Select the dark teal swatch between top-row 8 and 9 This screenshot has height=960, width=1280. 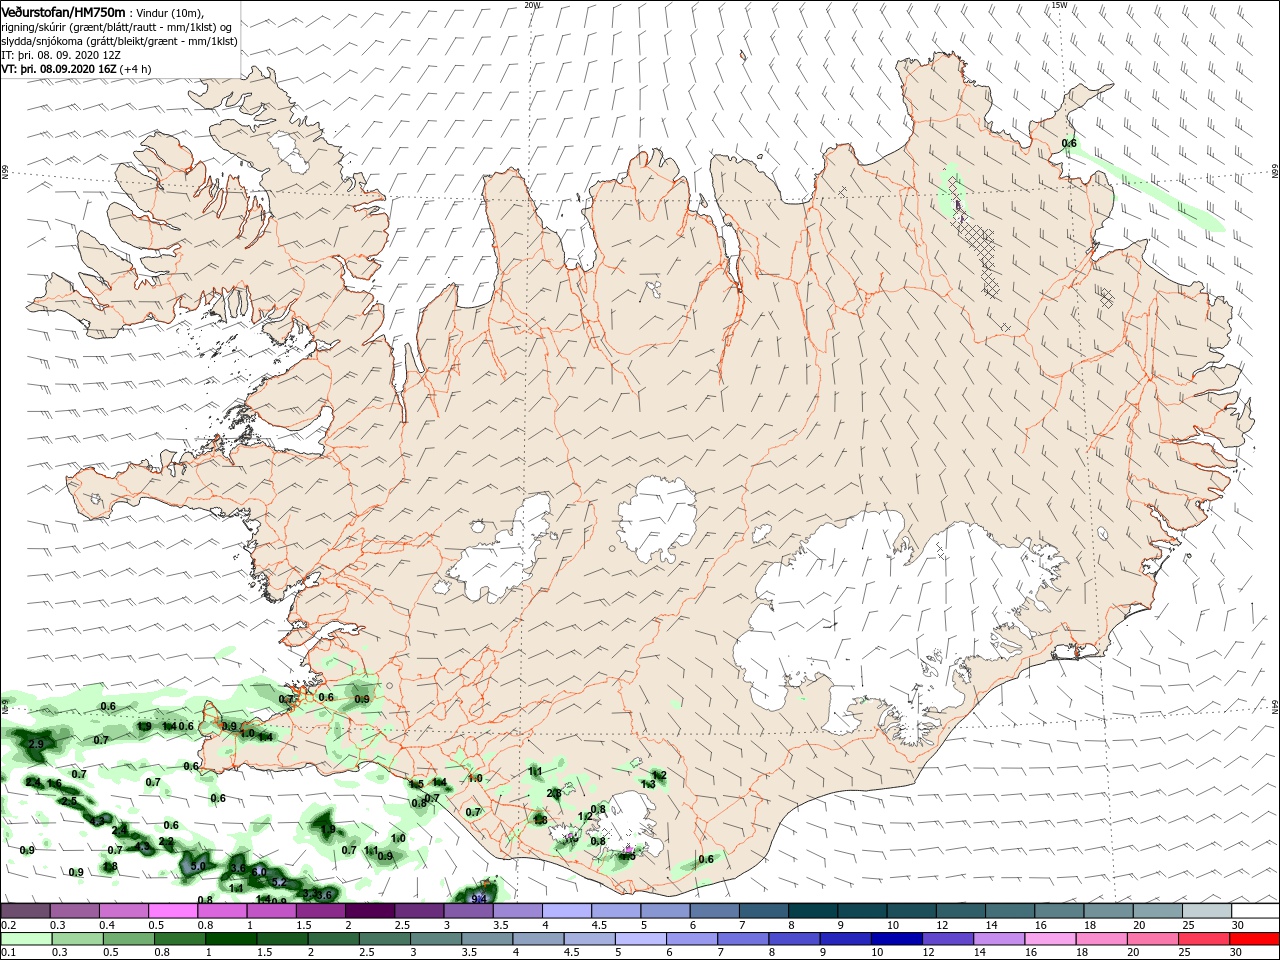pyautogui.click(x=815, y=911)
